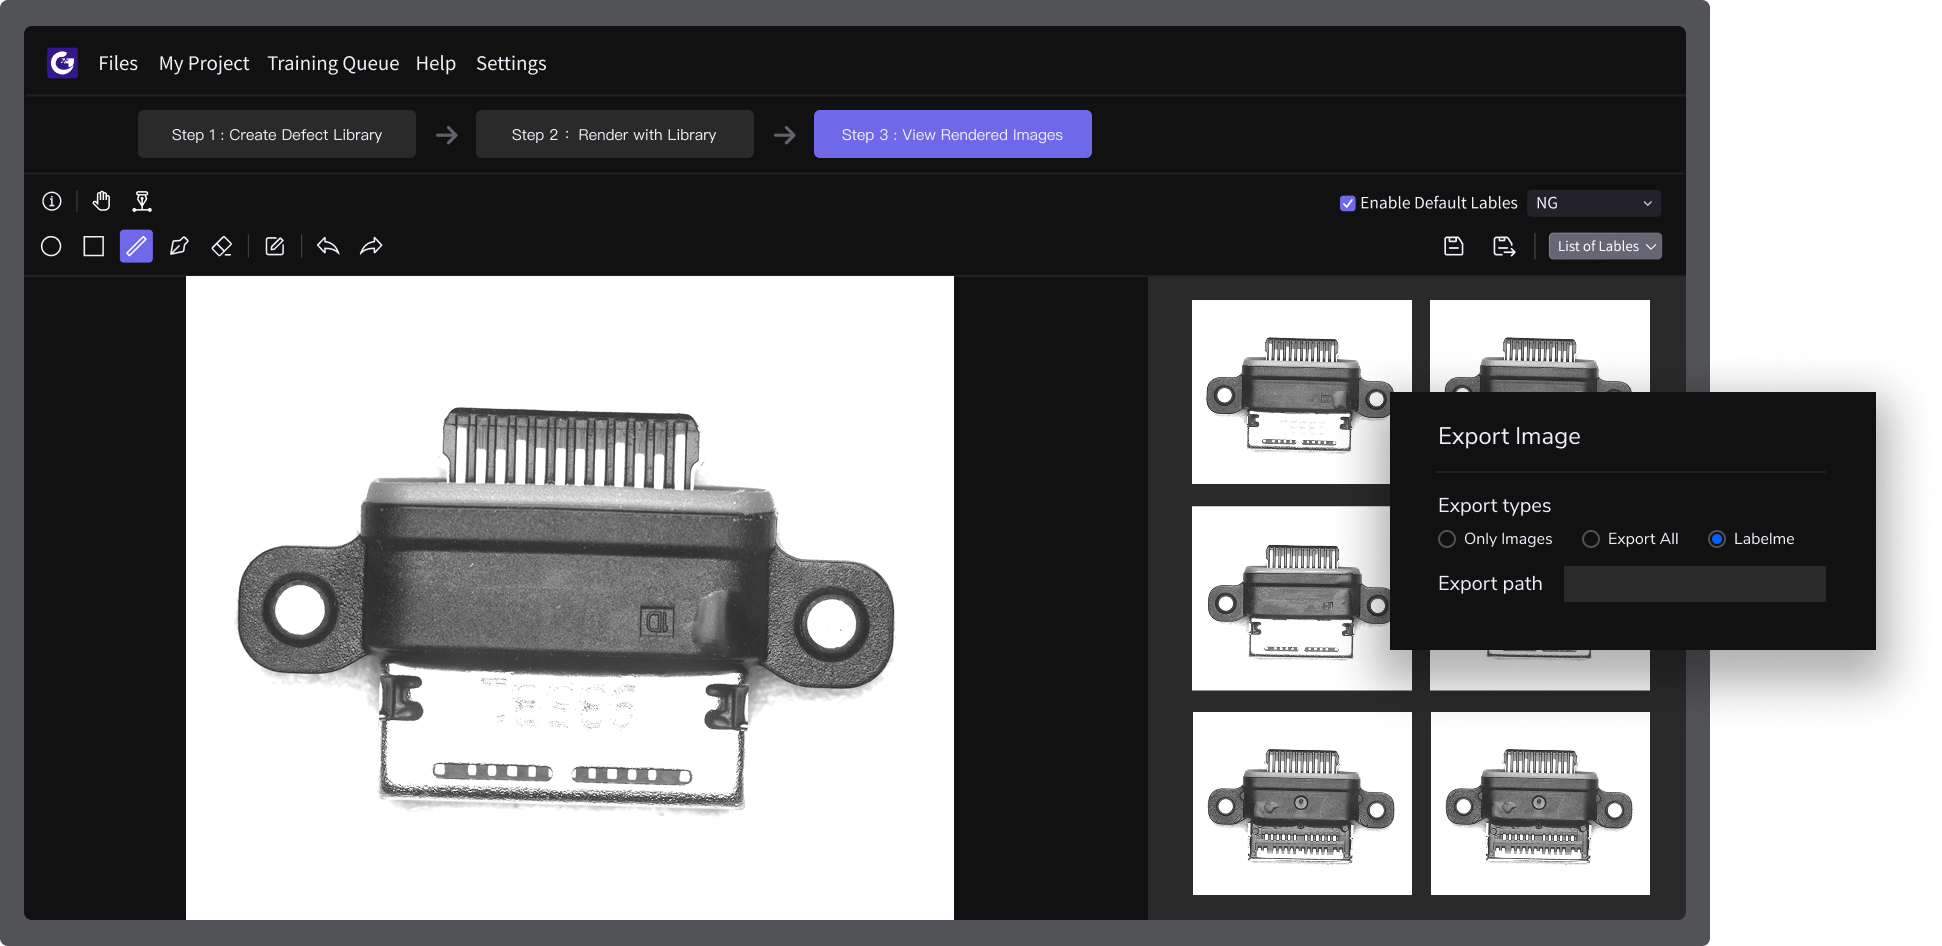Uncheck Enable Default Lables checkbox
The image size is (1942, 946).
coord(1347,203)
